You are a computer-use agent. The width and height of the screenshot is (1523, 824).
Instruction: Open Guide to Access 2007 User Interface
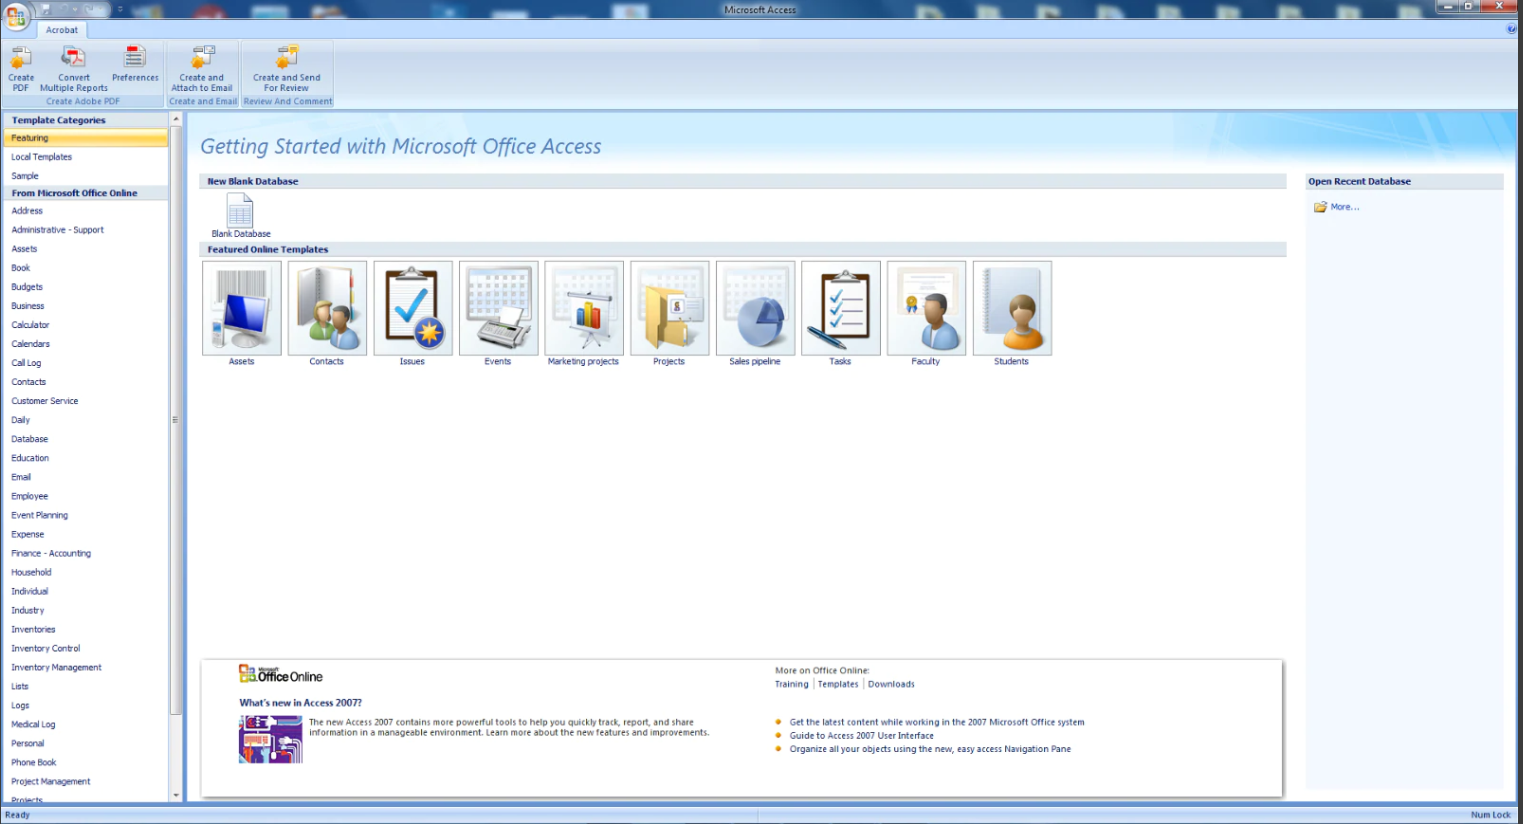tap(861, 736)
